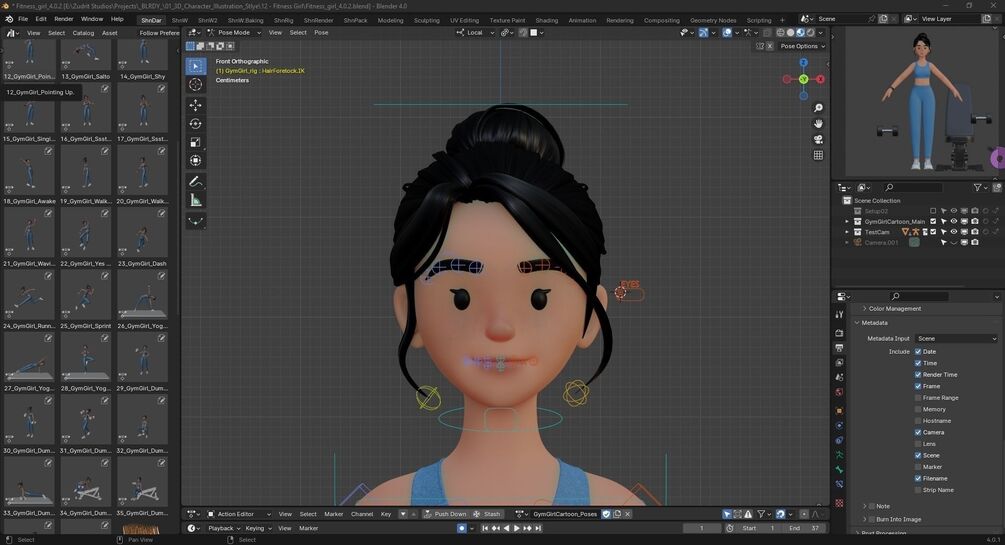The width and height of the screenshot is (1005, 545).
Task: Toggle the Date metadata checkbox
Action: click(x=918, y=351)
